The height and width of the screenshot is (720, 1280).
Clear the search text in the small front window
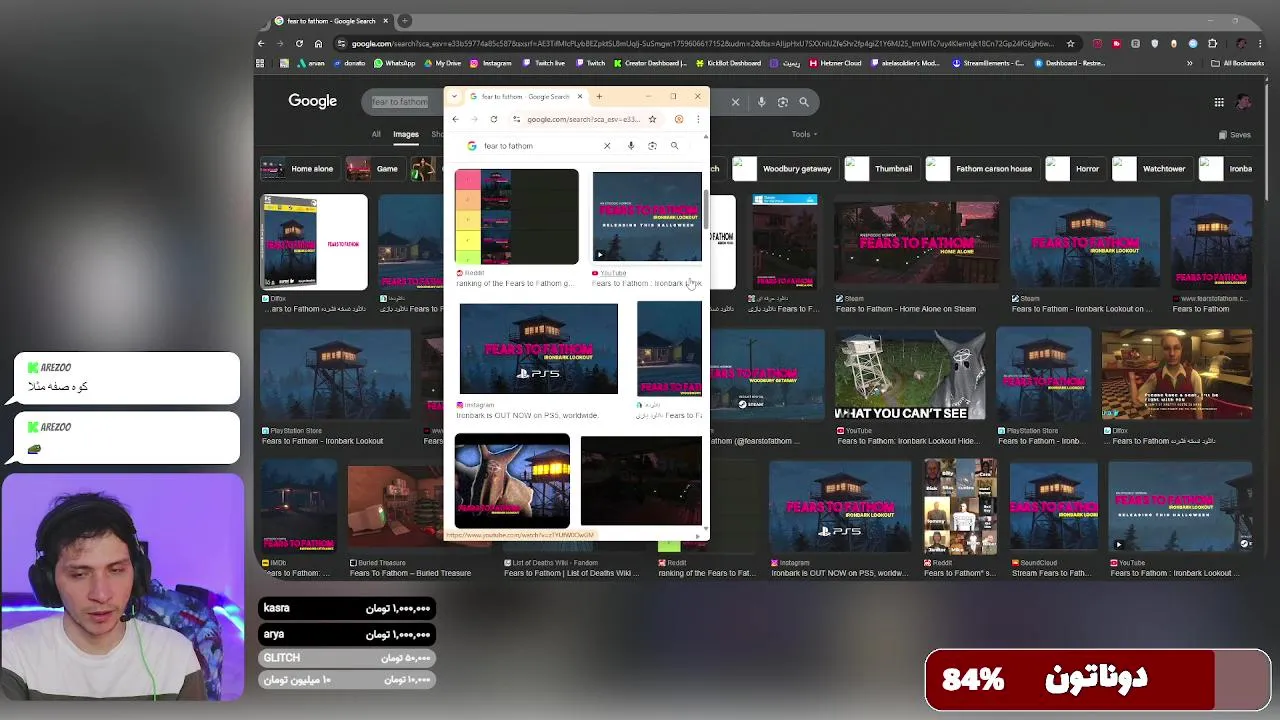coord(607,146)
